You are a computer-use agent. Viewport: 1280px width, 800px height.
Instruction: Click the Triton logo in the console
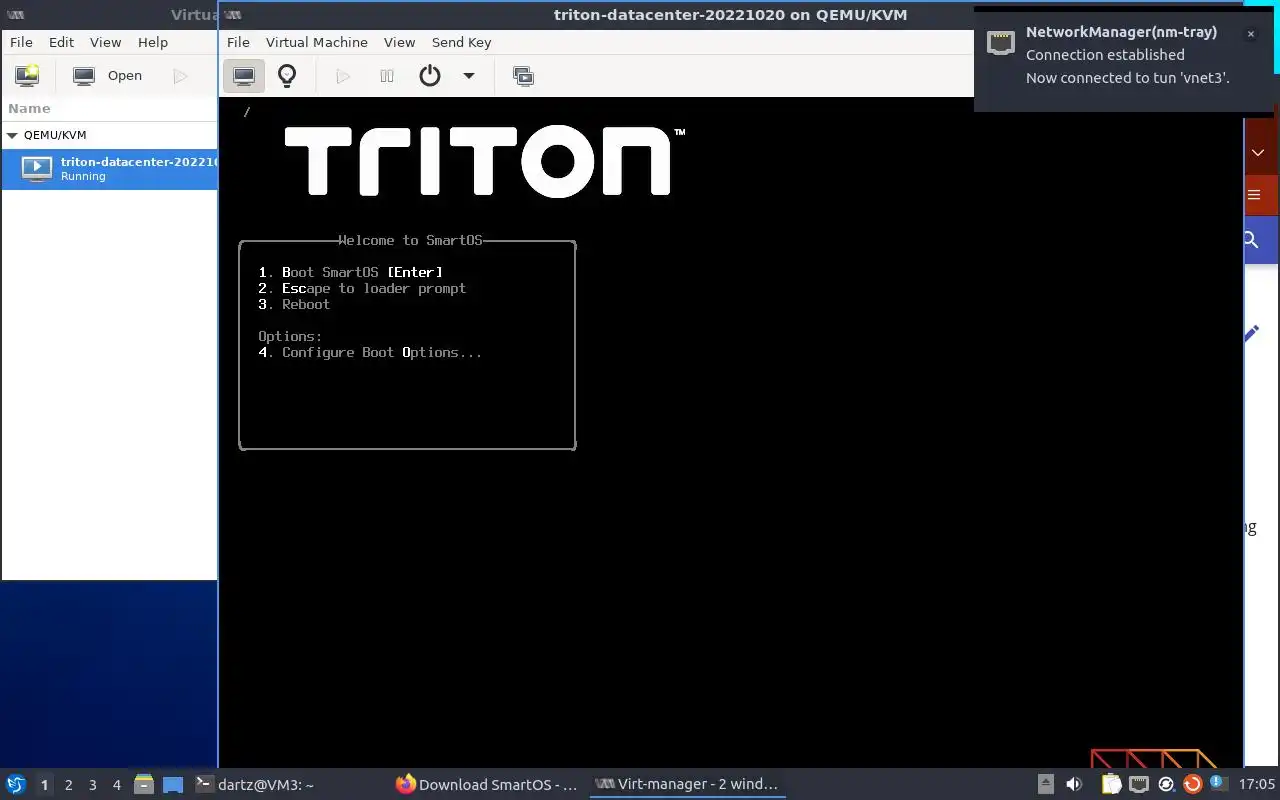[x=485, y=160]
